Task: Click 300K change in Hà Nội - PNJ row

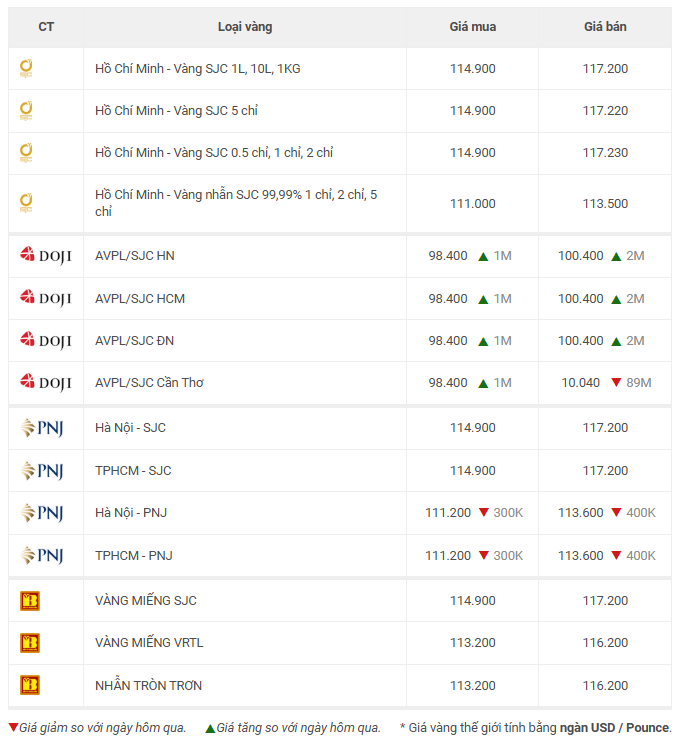Action: pyautogui.click(x=508, y=513)
